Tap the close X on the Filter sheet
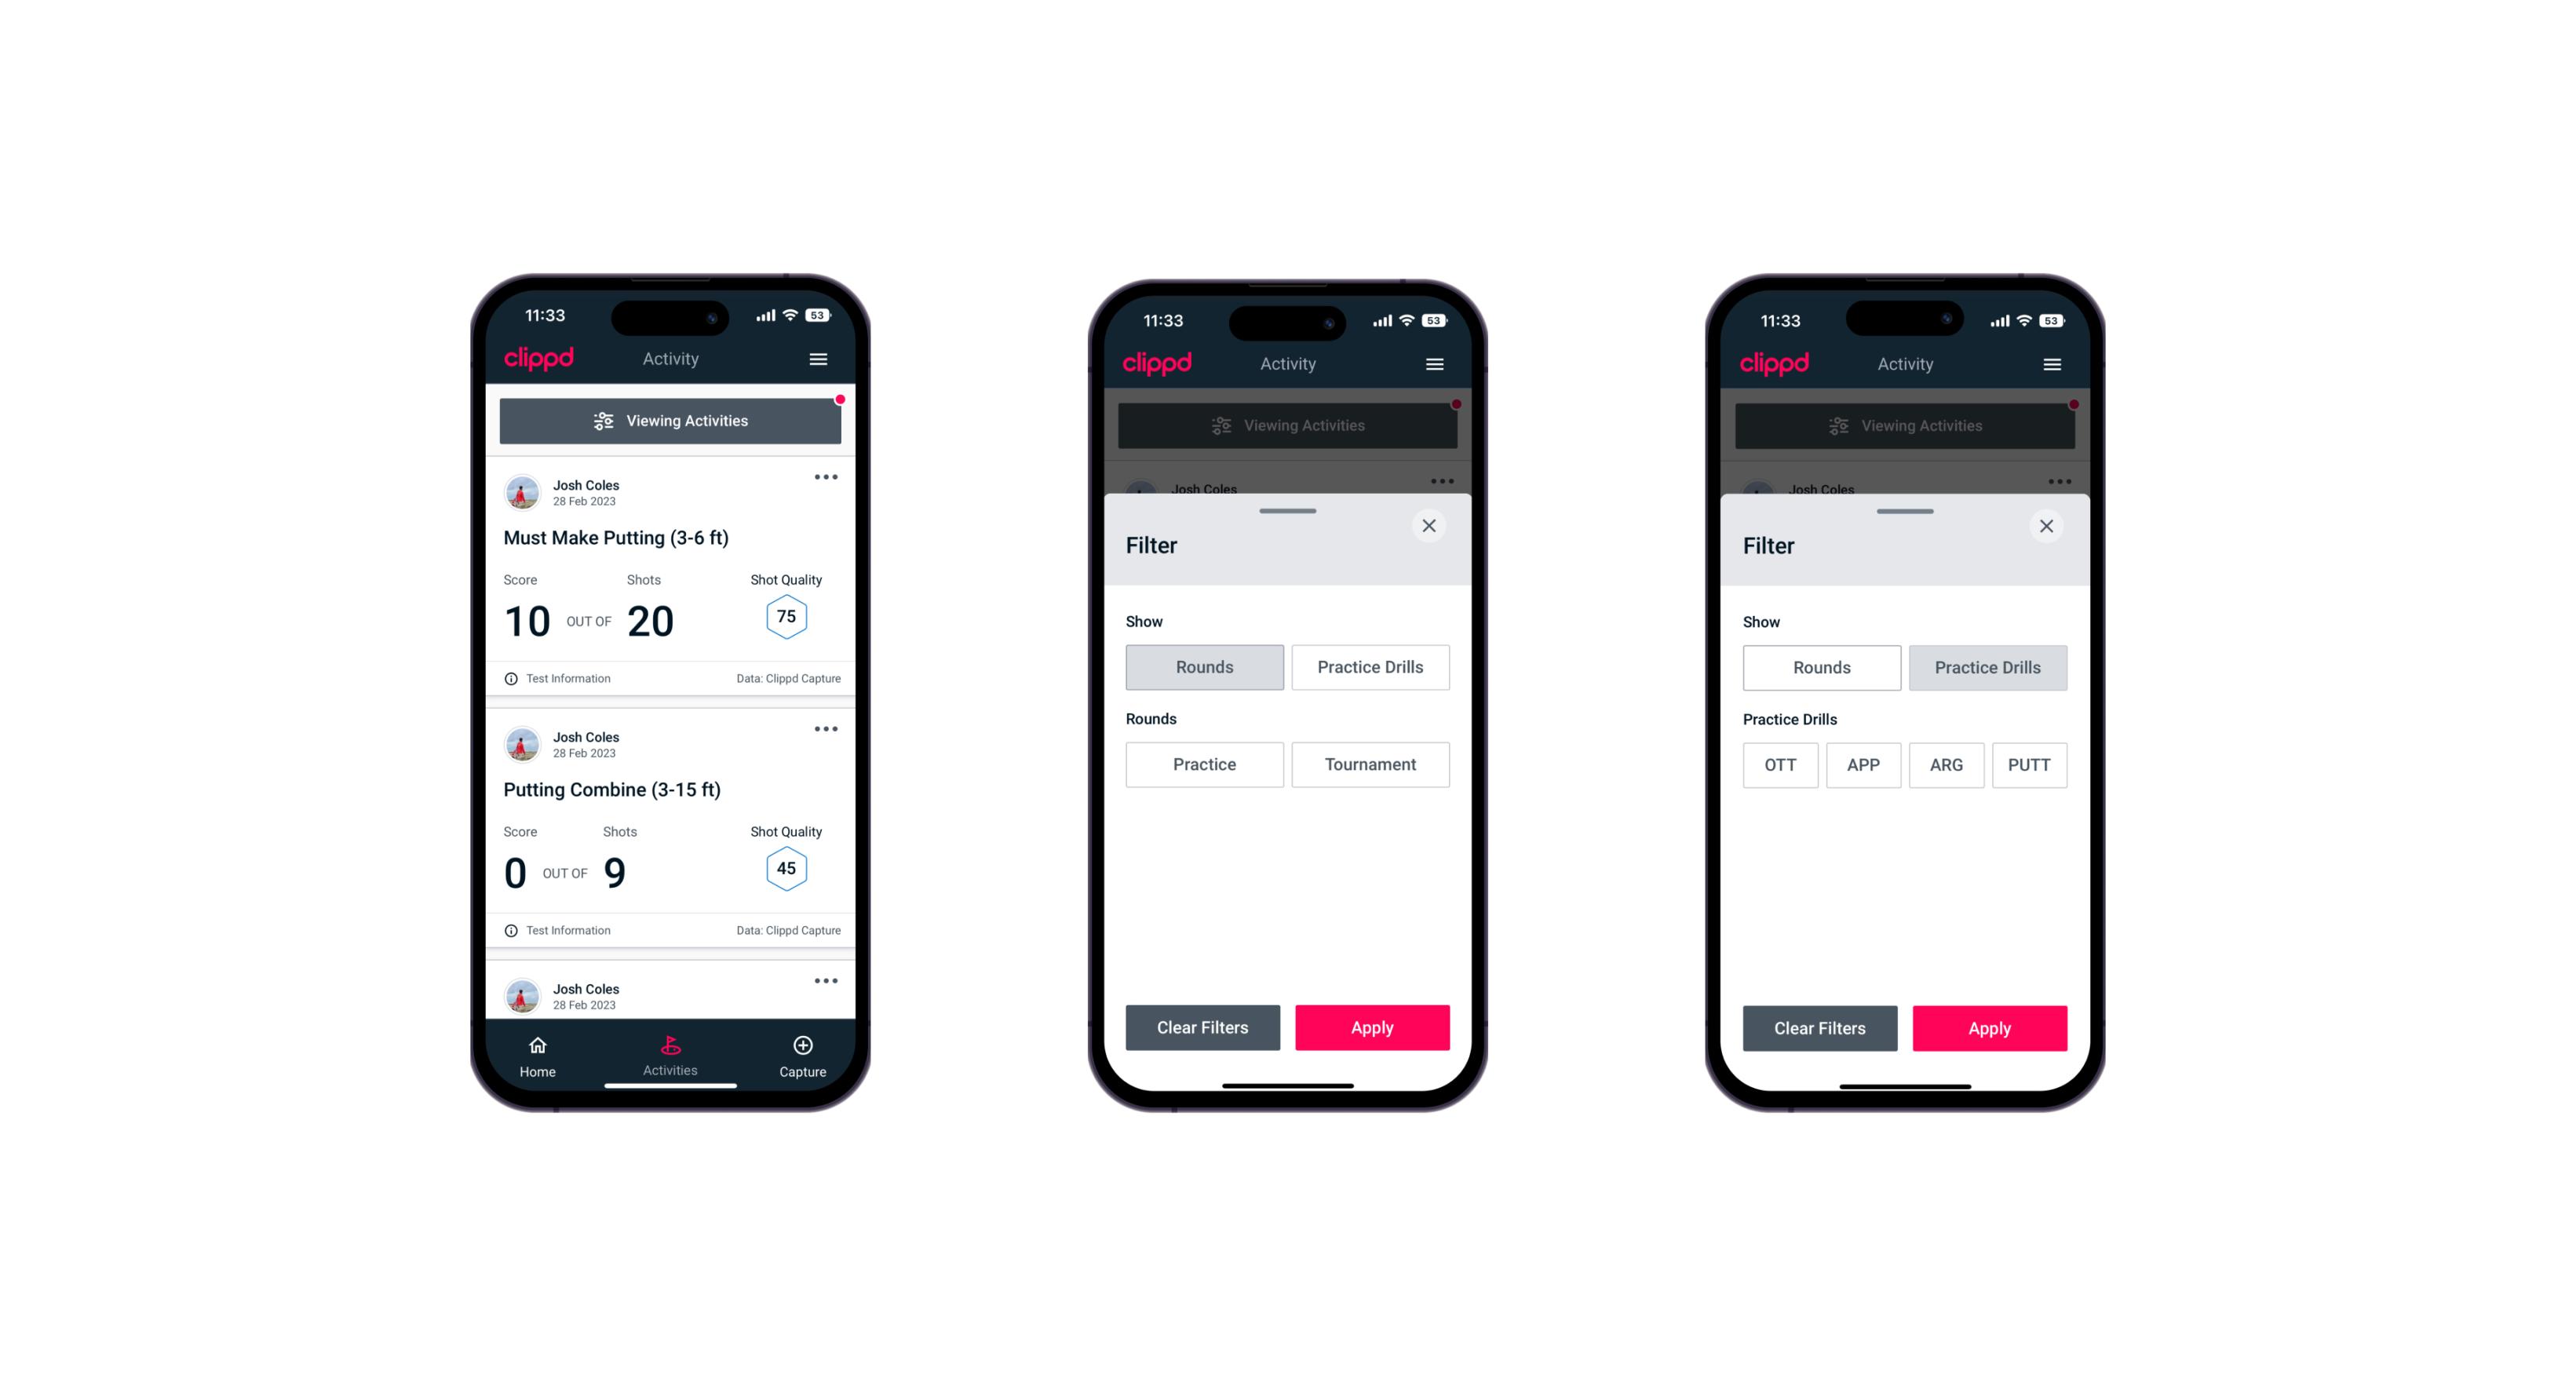The height and width of the screenshot is (1386, 2576). [x=1432, y=526]
